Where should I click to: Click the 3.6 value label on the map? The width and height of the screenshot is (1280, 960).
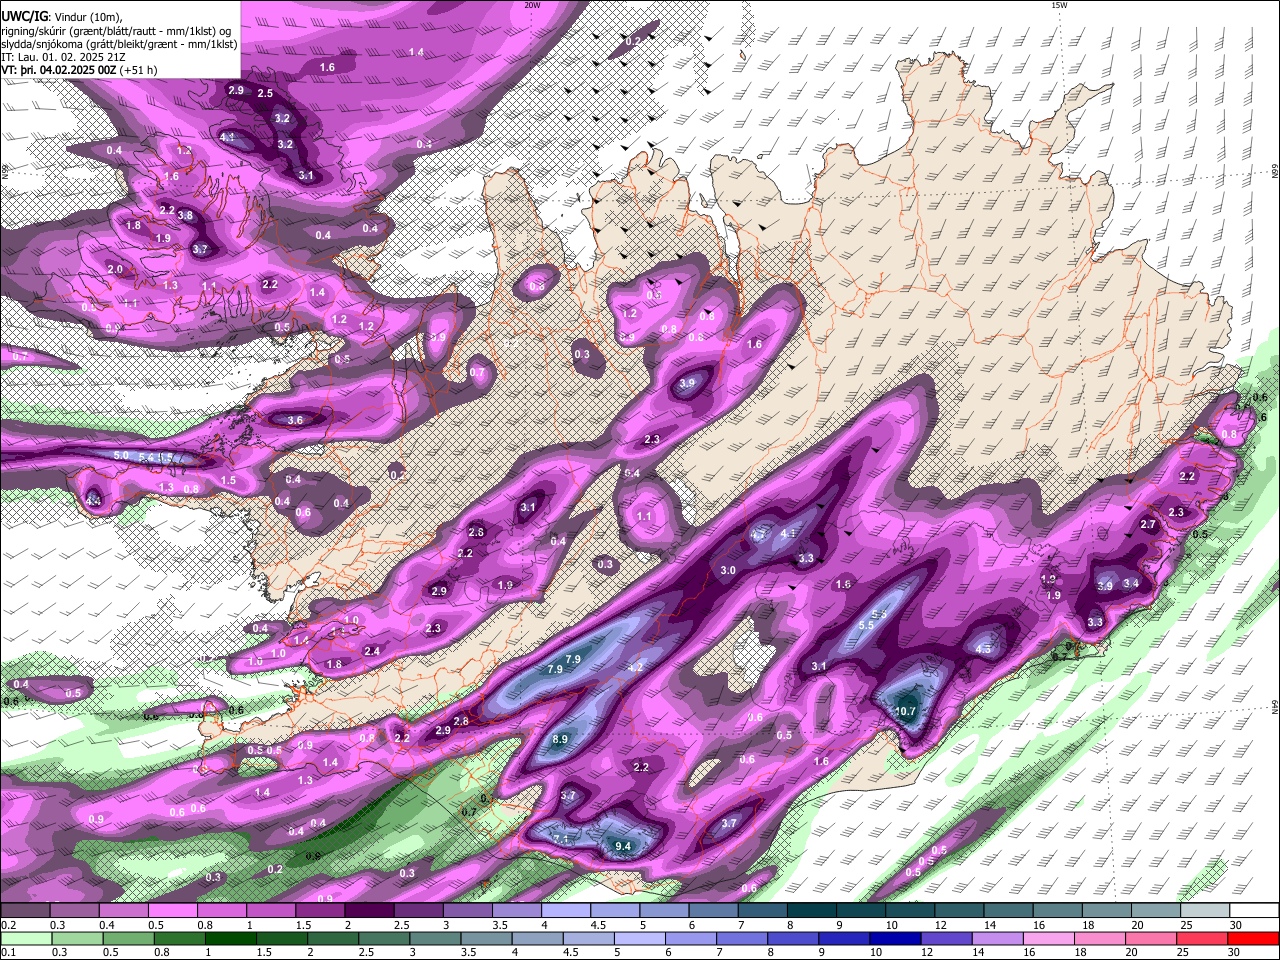pos(295,420)
